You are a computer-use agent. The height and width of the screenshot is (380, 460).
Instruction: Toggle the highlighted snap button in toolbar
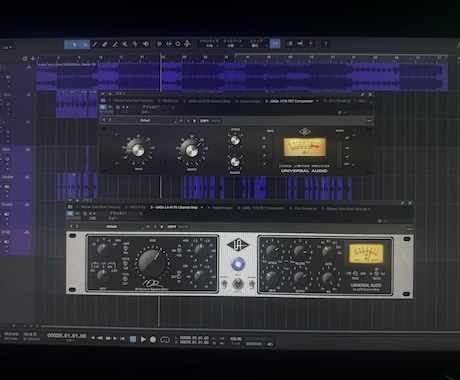click(275, 43)
